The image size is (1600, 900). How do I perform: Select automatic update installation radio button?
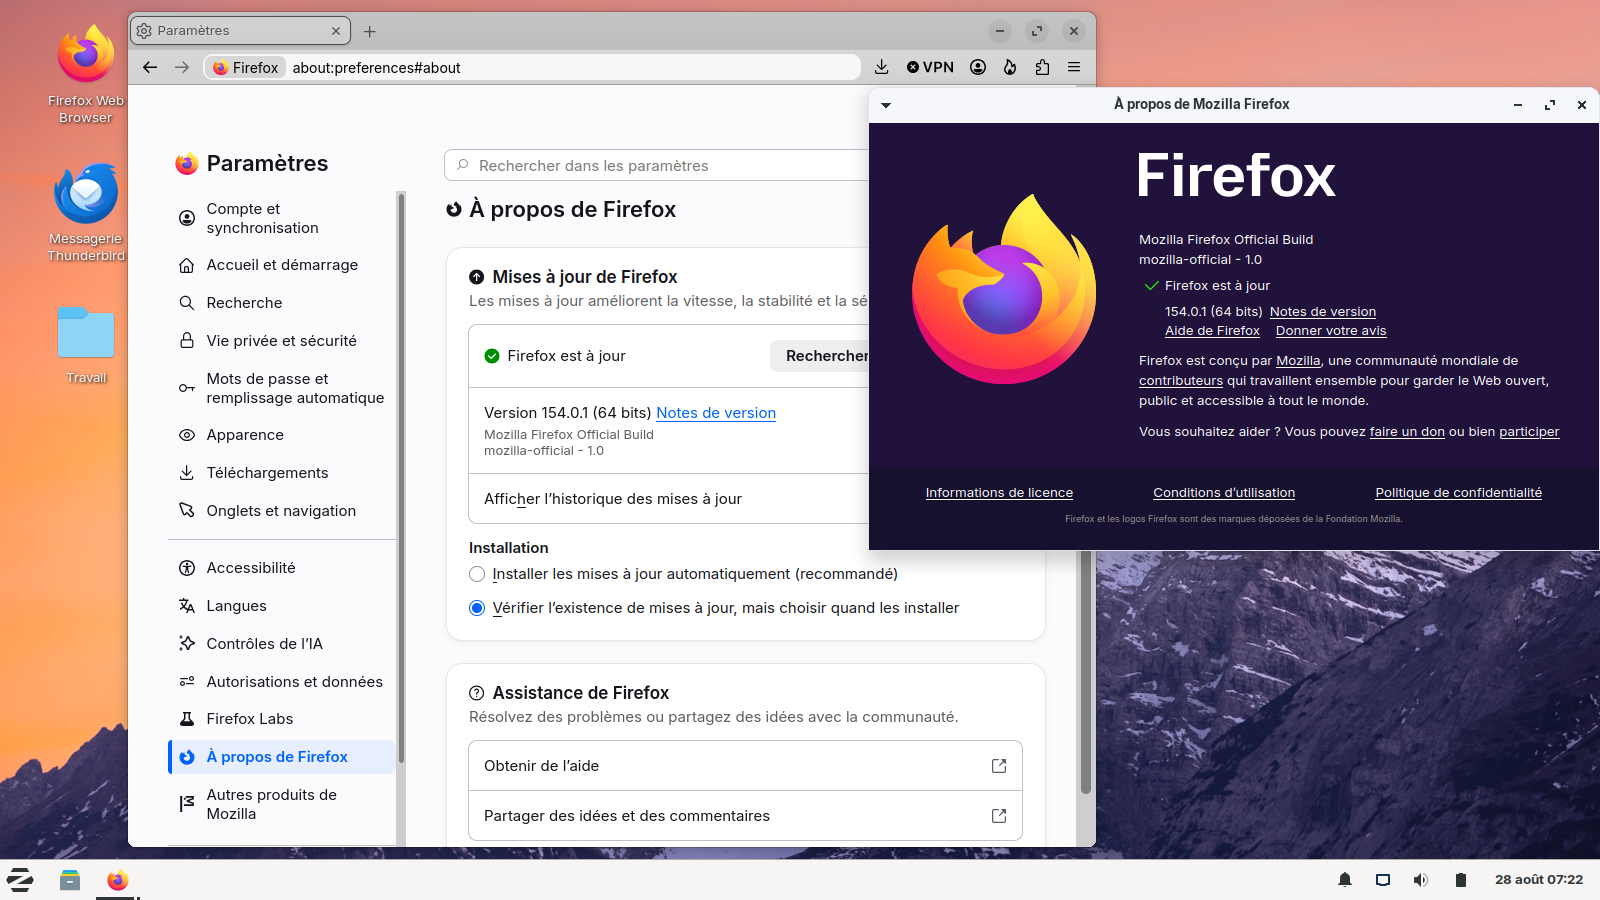click(477, 574)
